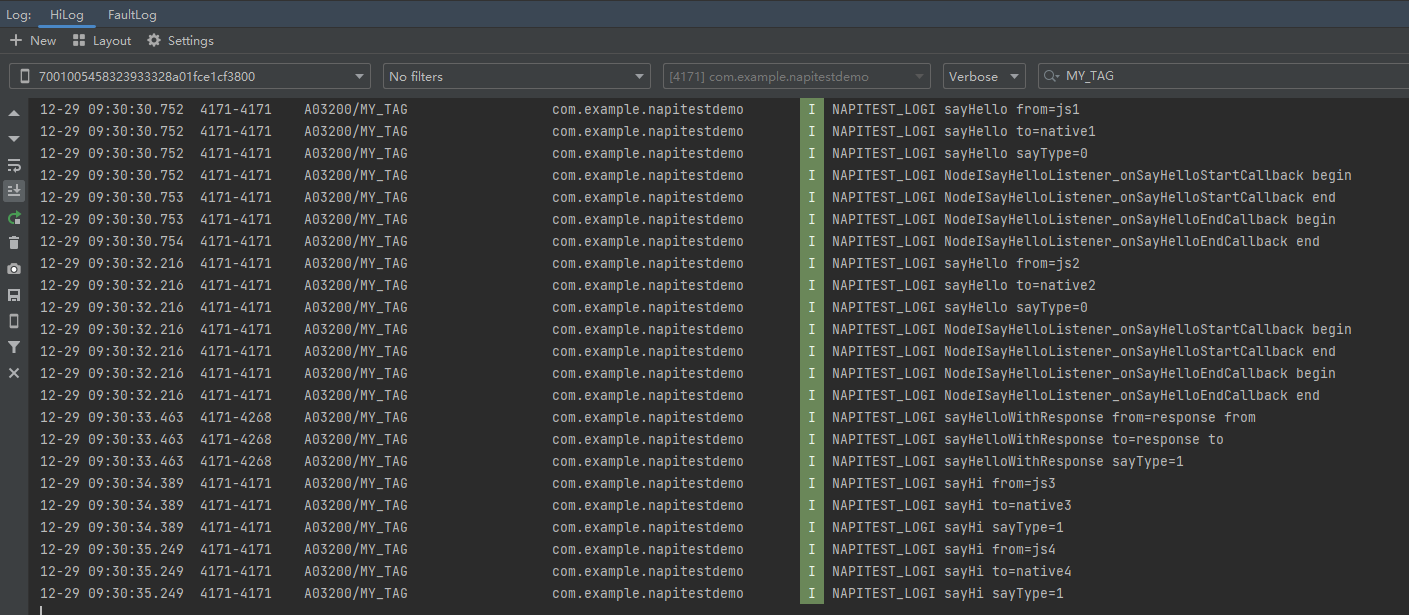Restart the log with green restart icon

tap(14, 217)
